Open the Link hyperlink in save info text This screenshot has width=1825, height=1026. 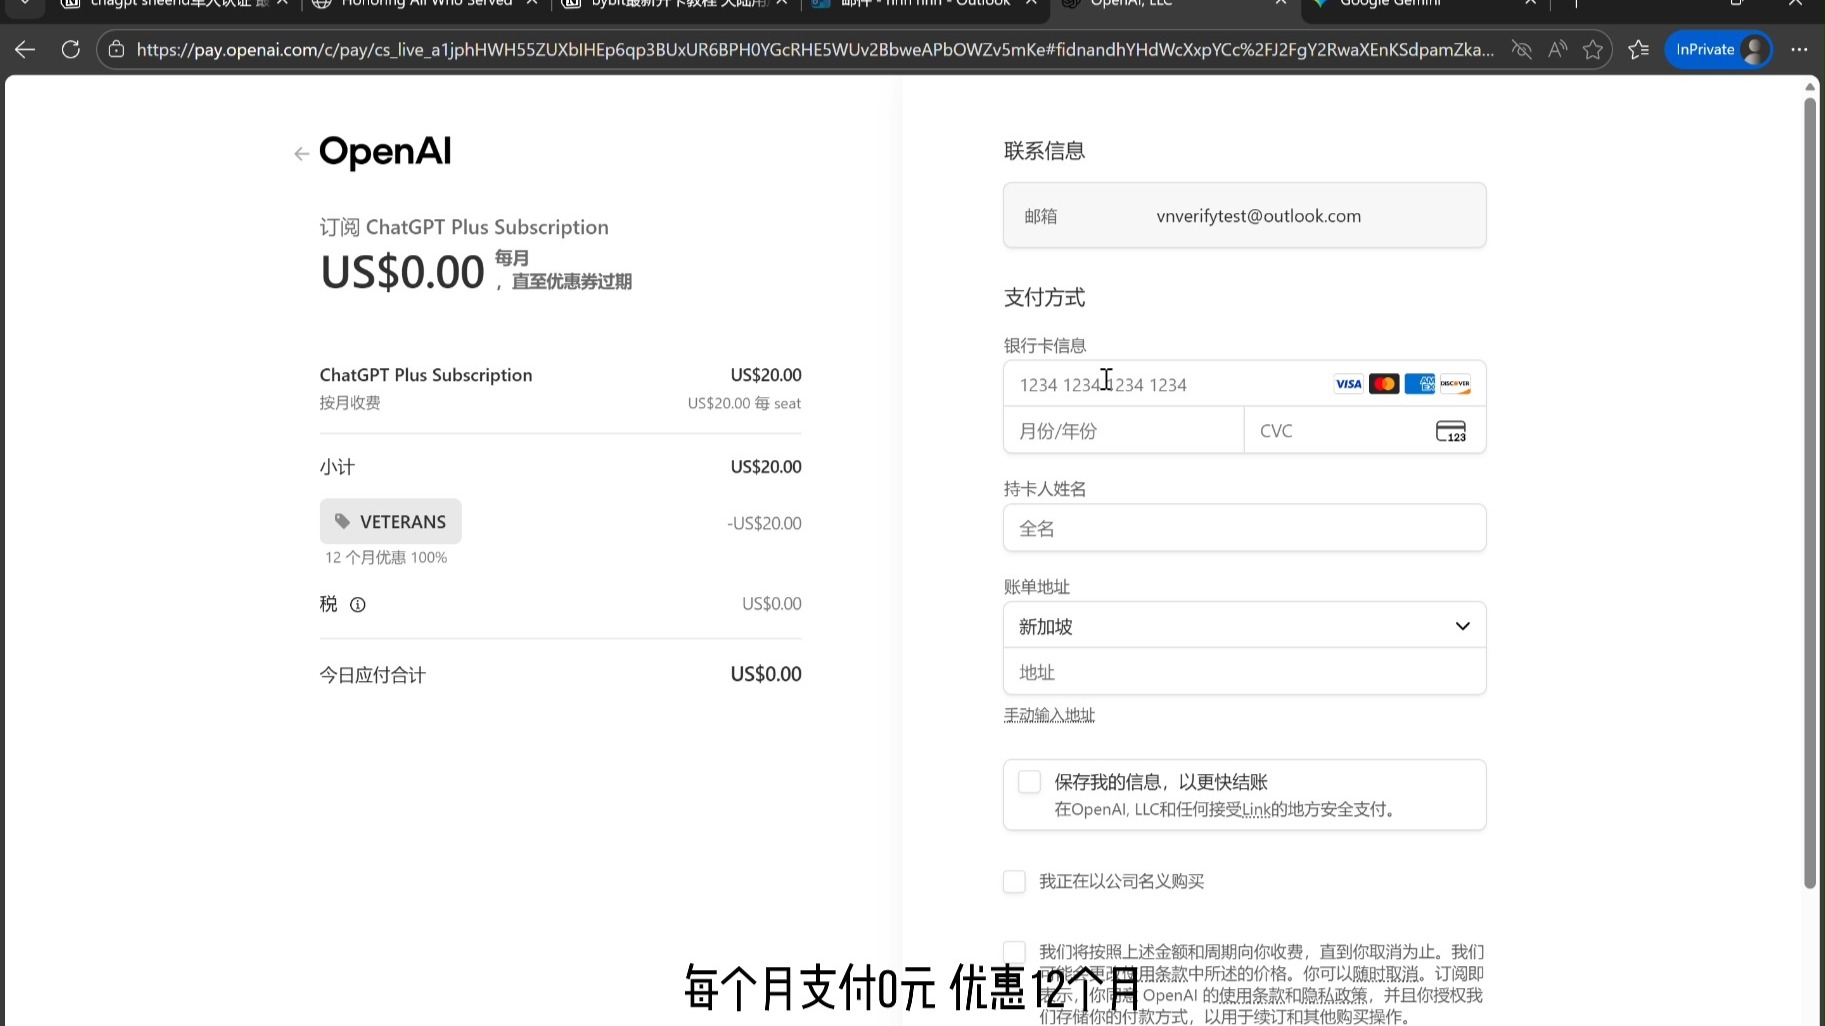point(1256,809)
